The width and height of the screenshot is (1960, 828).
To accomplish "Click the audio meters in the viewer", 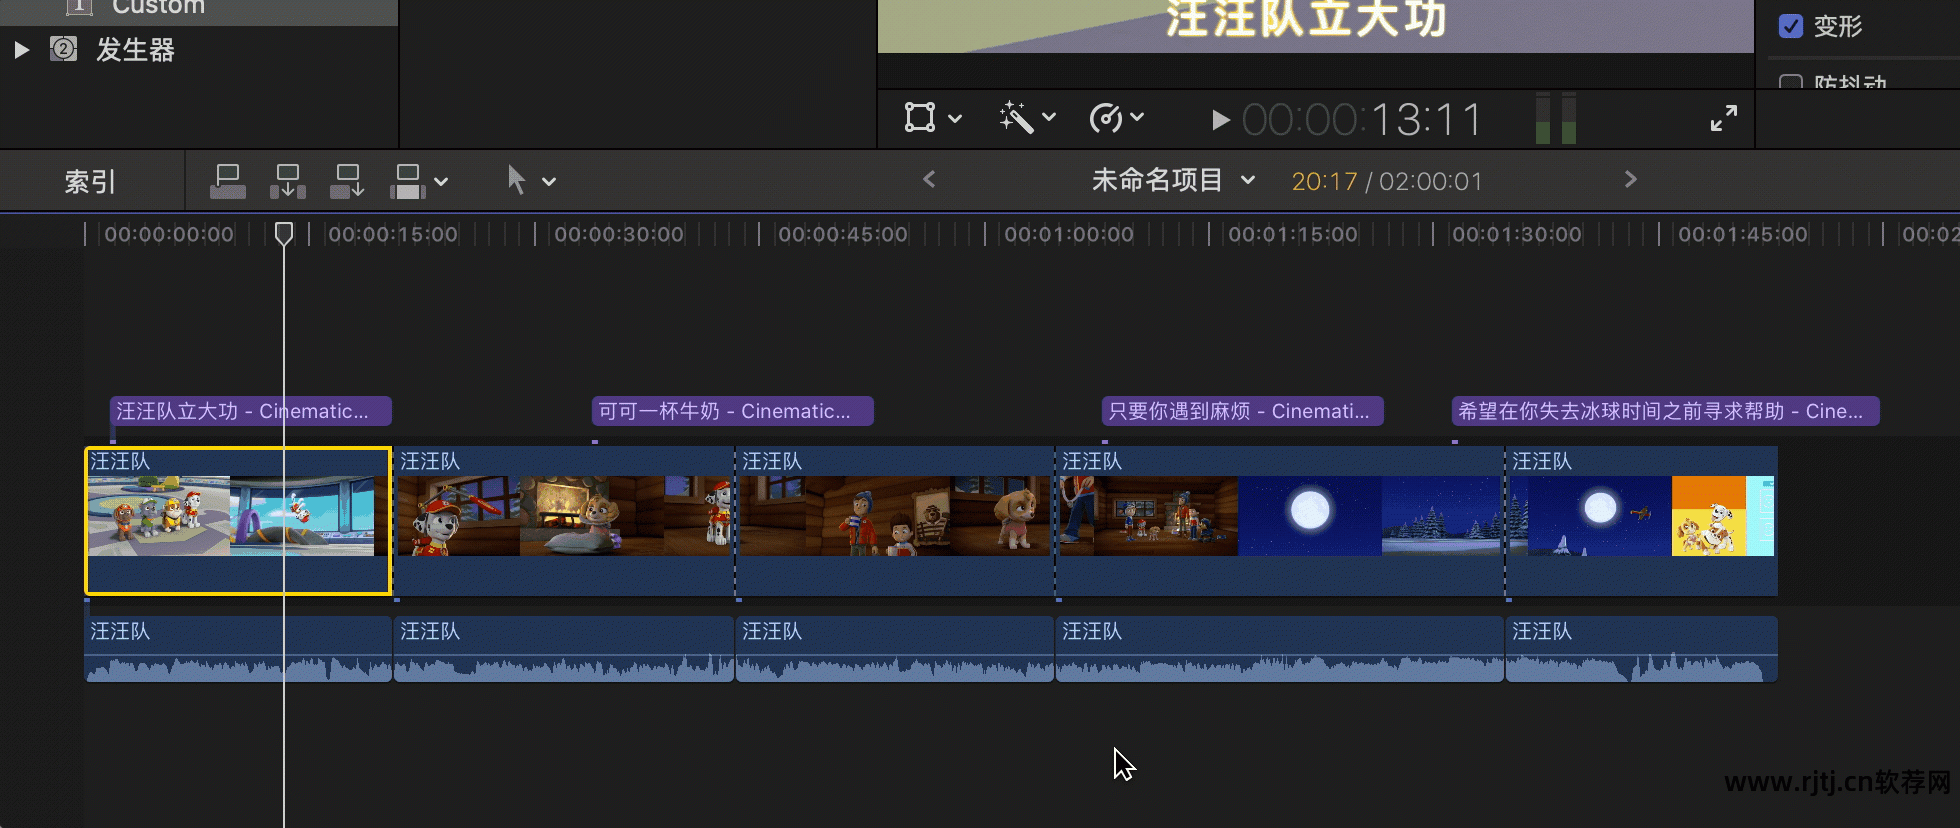I will [x=1555, y=118].
